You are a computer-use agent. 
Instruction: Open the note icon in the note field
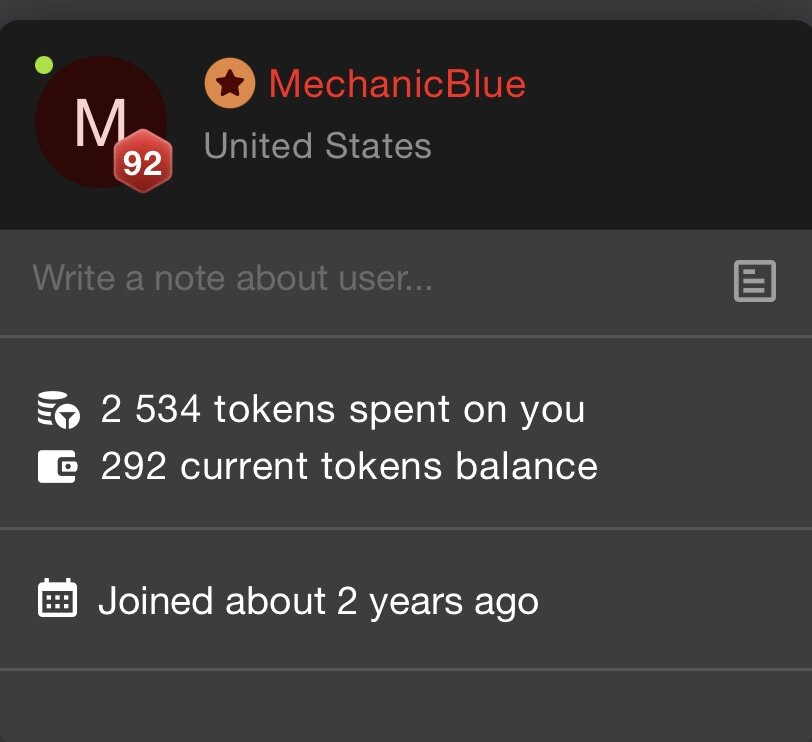coord(754,281)
